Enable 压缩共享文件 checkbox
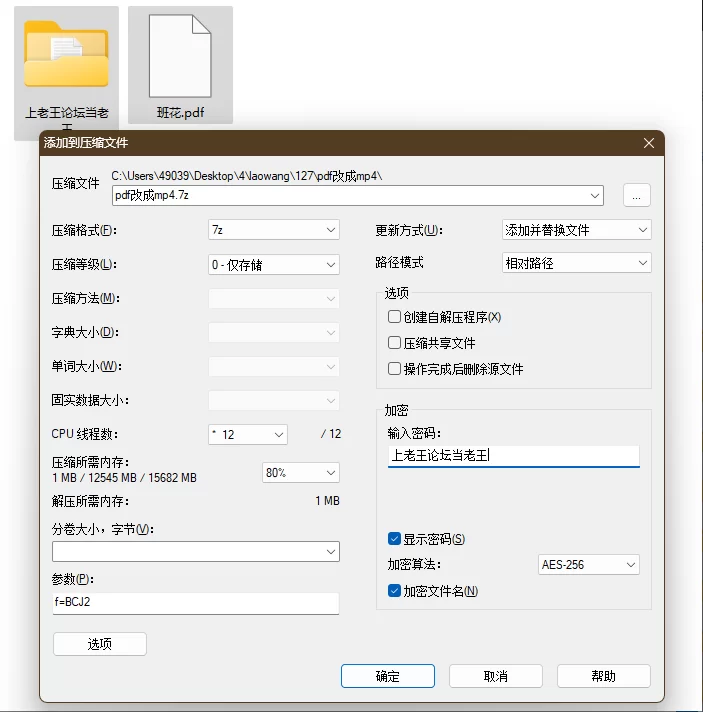Screen dimensions: 703x712 [x=394, y=342]
